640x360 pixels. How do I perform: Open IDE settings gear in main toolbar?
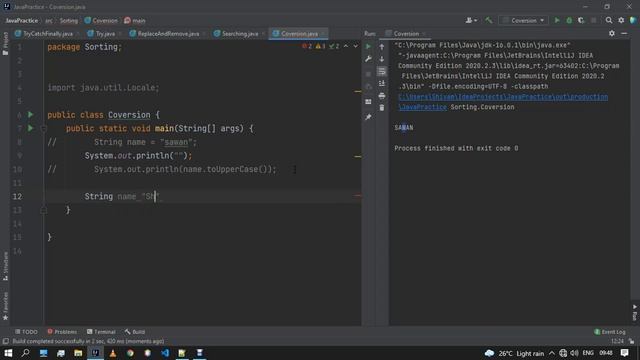point(621,20)
